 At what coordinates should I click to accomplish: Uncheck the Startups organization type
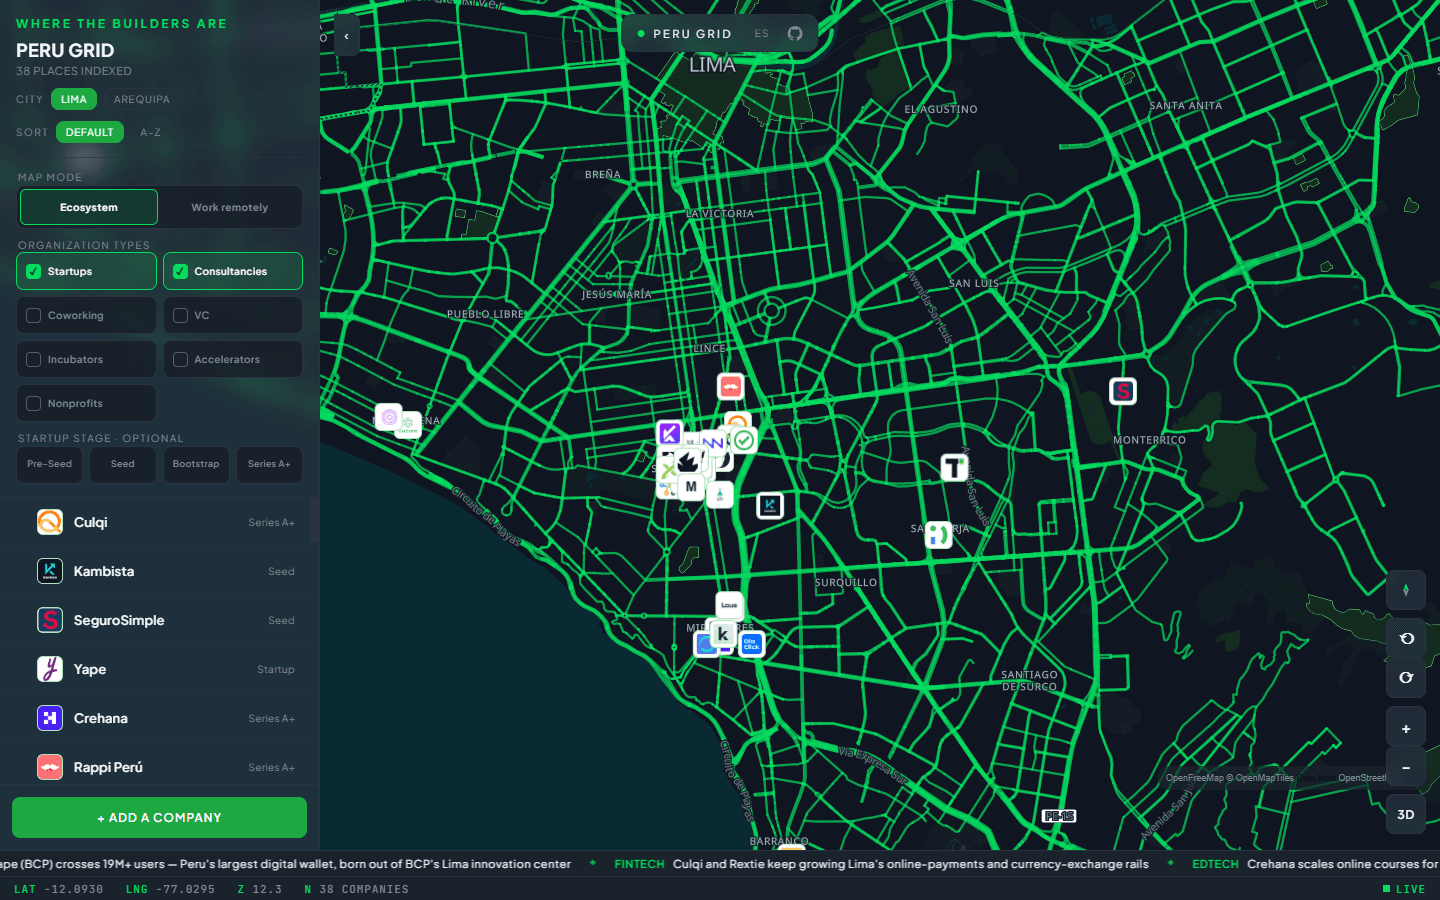coord(86,271)
